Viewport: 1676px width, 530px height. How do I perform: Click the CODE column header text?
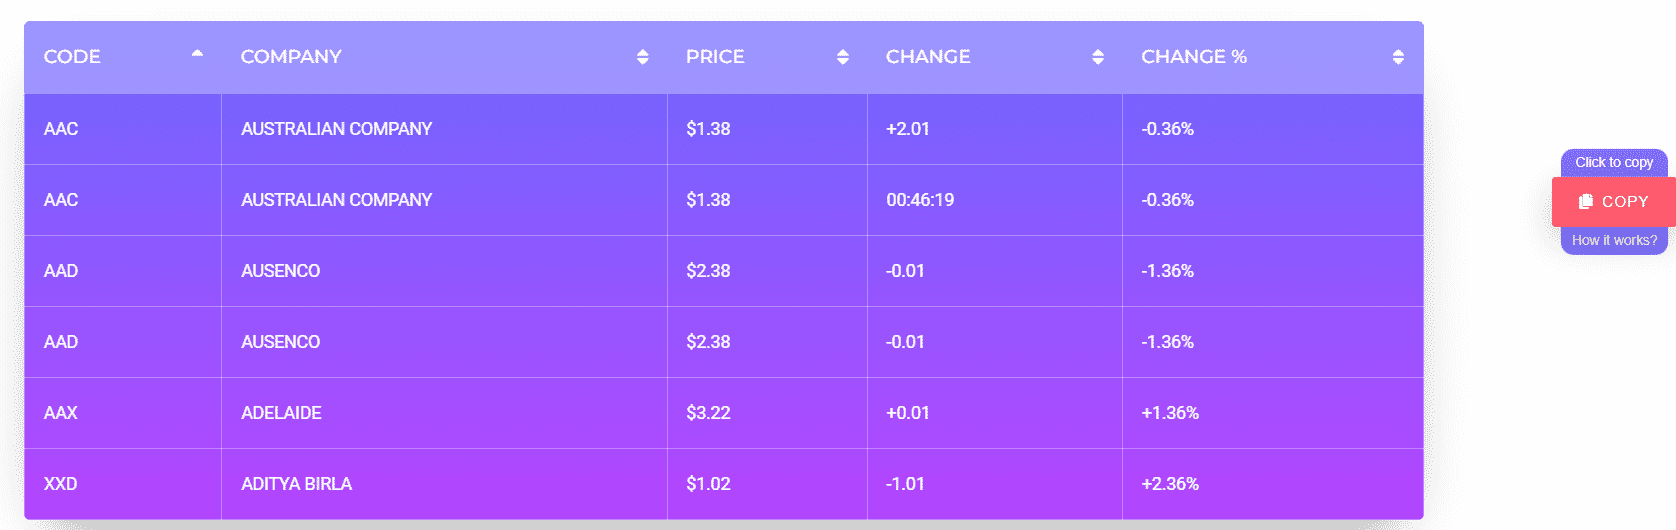pos(72,57)
